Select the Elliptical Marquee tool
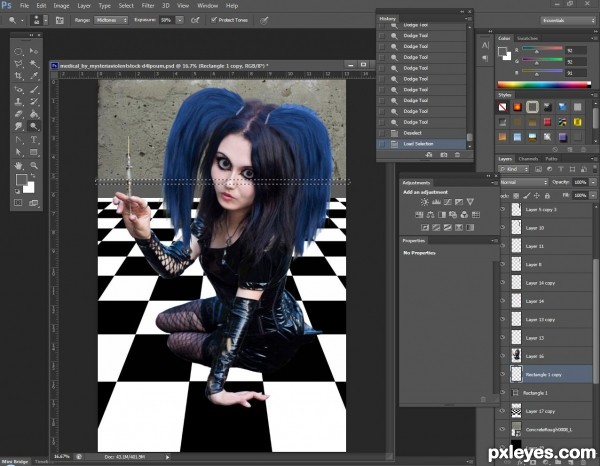This screenshot has height=466, width=600. click(x=18, y=51)
